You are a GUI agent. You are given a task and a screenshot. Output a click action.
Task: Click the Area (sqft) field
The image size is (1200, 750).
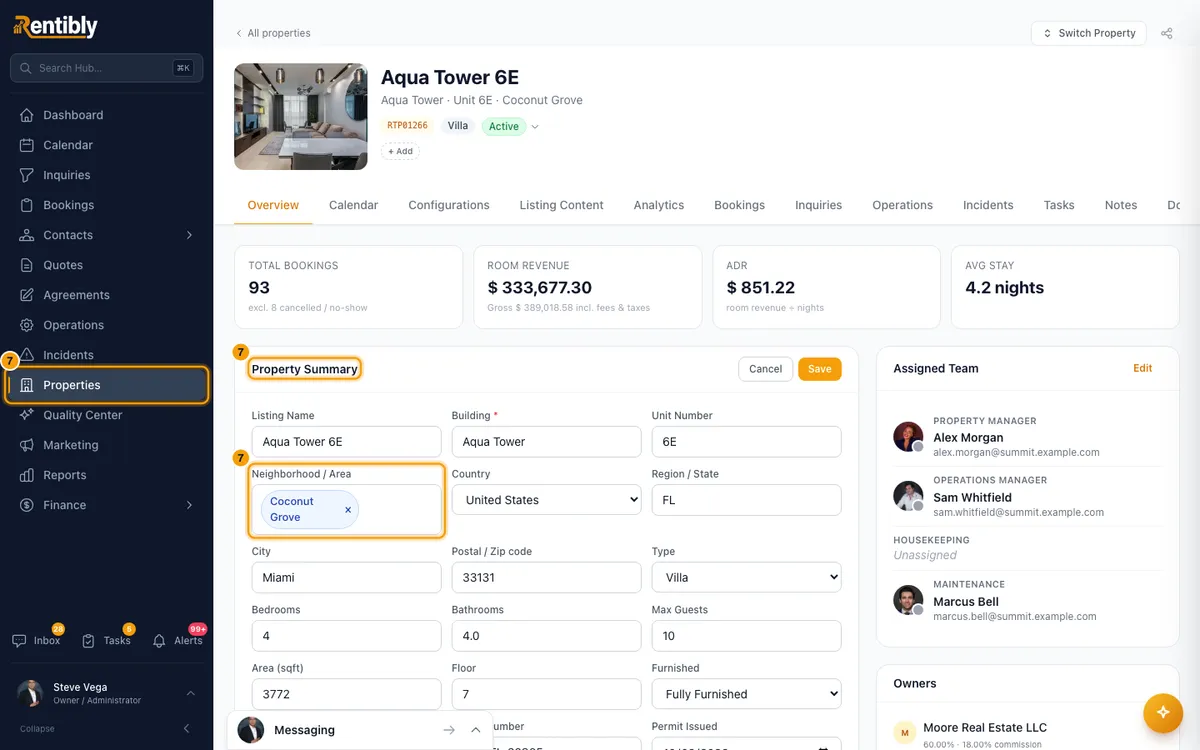pyautogui.click(x=346, y=694)
